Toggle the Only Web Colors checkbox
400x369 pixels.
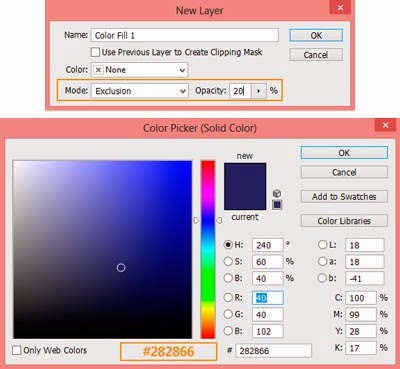17,350
